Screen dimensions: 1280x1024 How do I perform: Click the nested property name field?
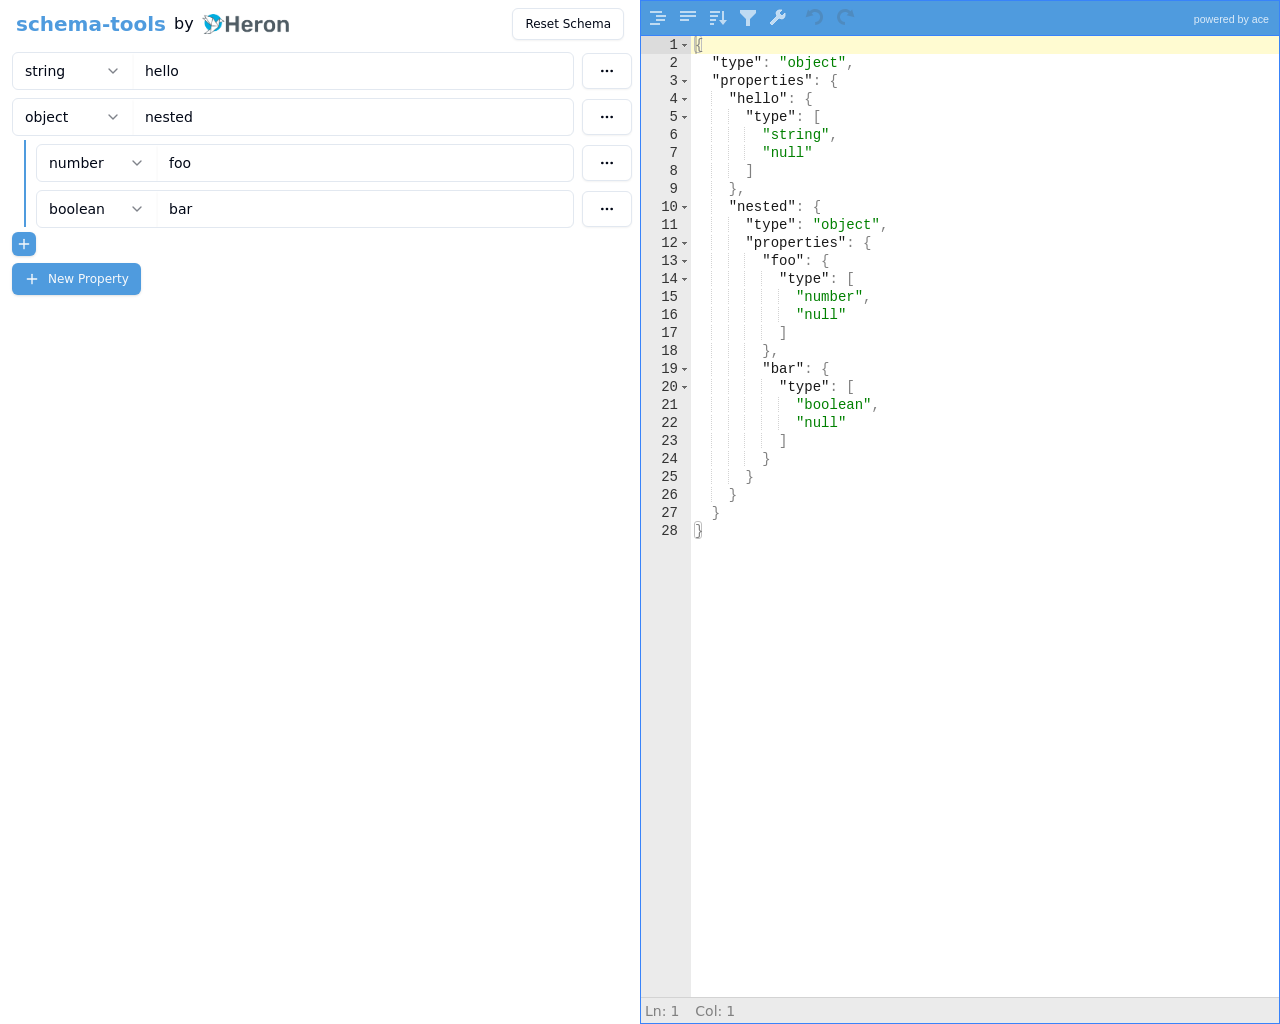click(x=353, y=117)
